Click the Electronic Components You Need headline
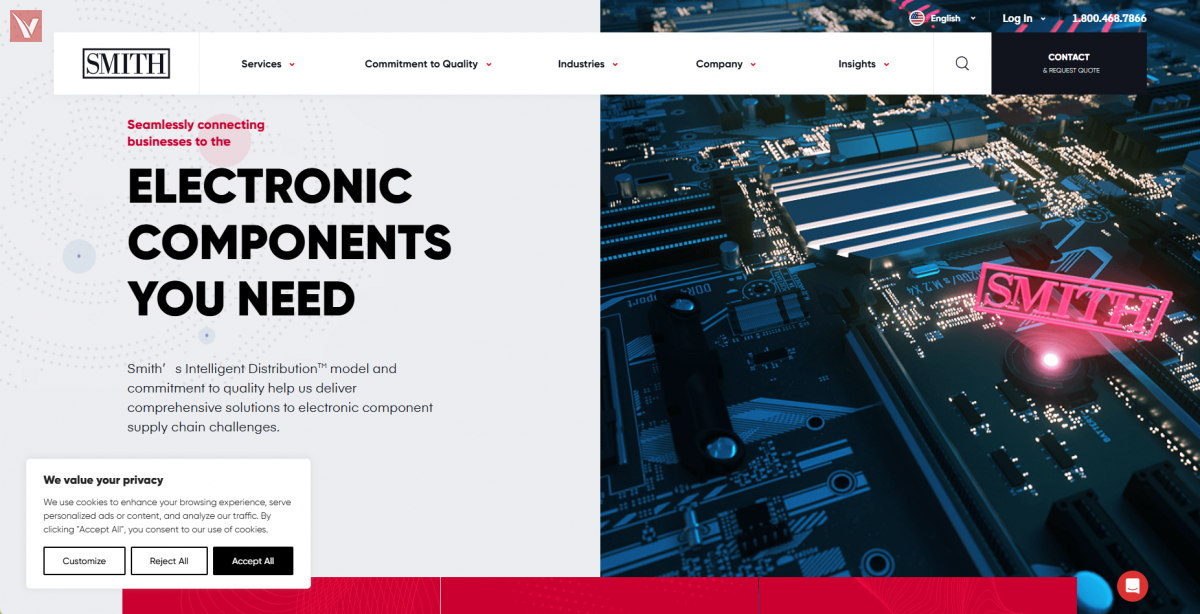Image resolution: width=1200 pixels, height=614 pixels. (x=289, y=242)
